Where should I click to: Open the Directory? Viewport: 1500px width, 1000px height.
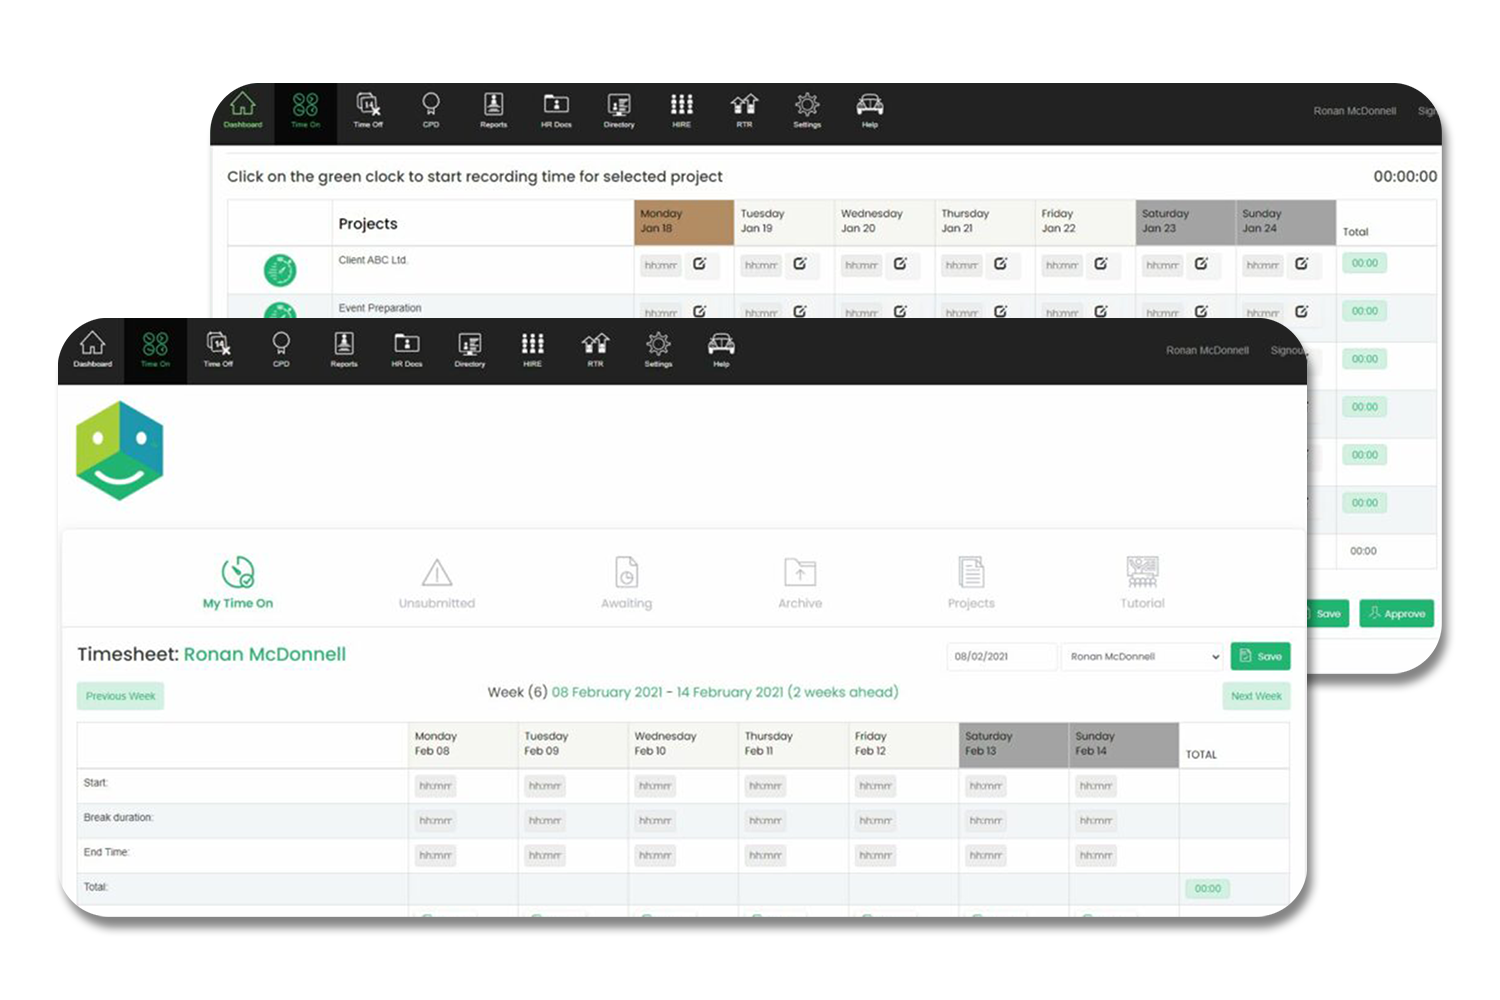point(469,350)
